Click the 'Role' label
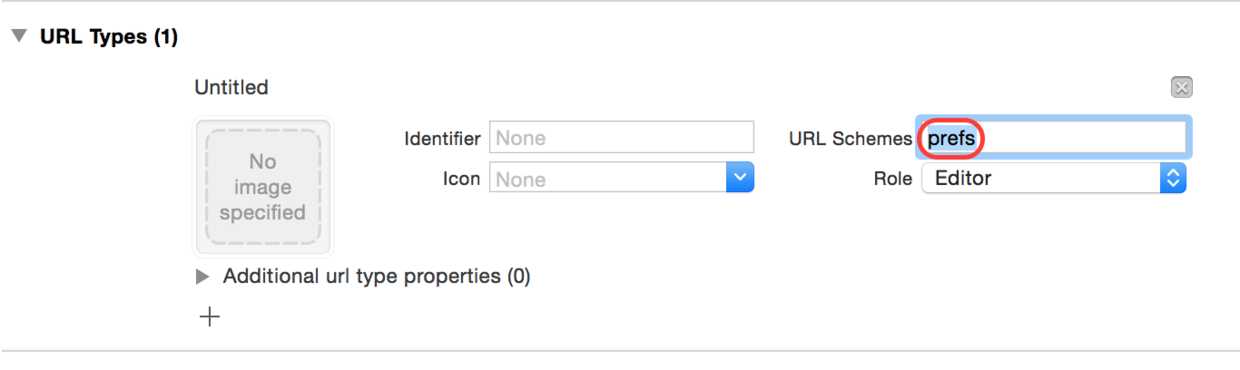The width and height of the screenshot is (1240, 370). 892,179
